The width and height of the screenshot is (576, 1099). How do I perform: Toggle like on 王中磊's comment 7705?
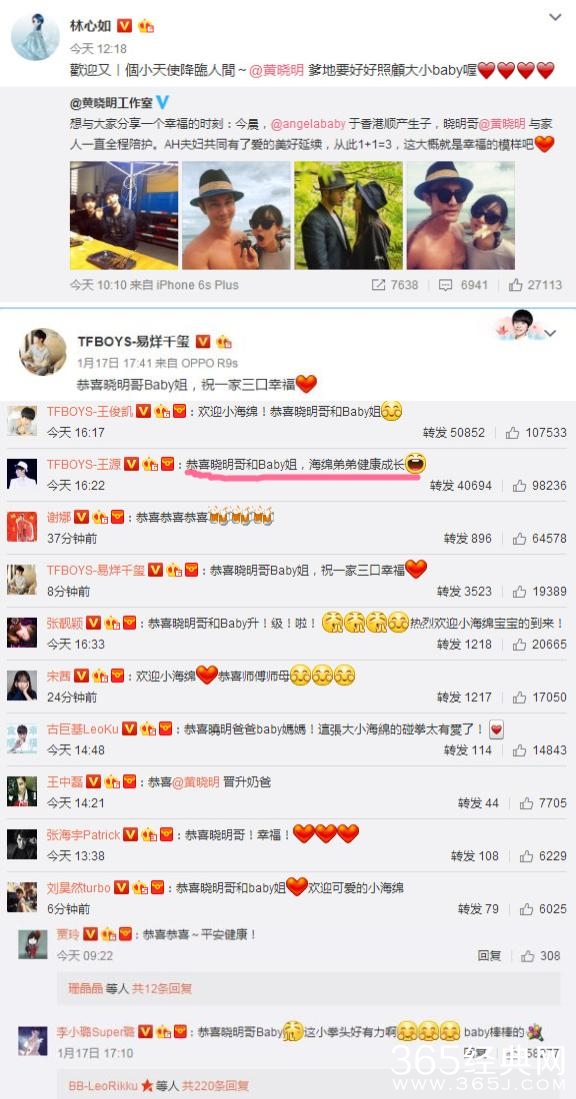coord(526,803)
